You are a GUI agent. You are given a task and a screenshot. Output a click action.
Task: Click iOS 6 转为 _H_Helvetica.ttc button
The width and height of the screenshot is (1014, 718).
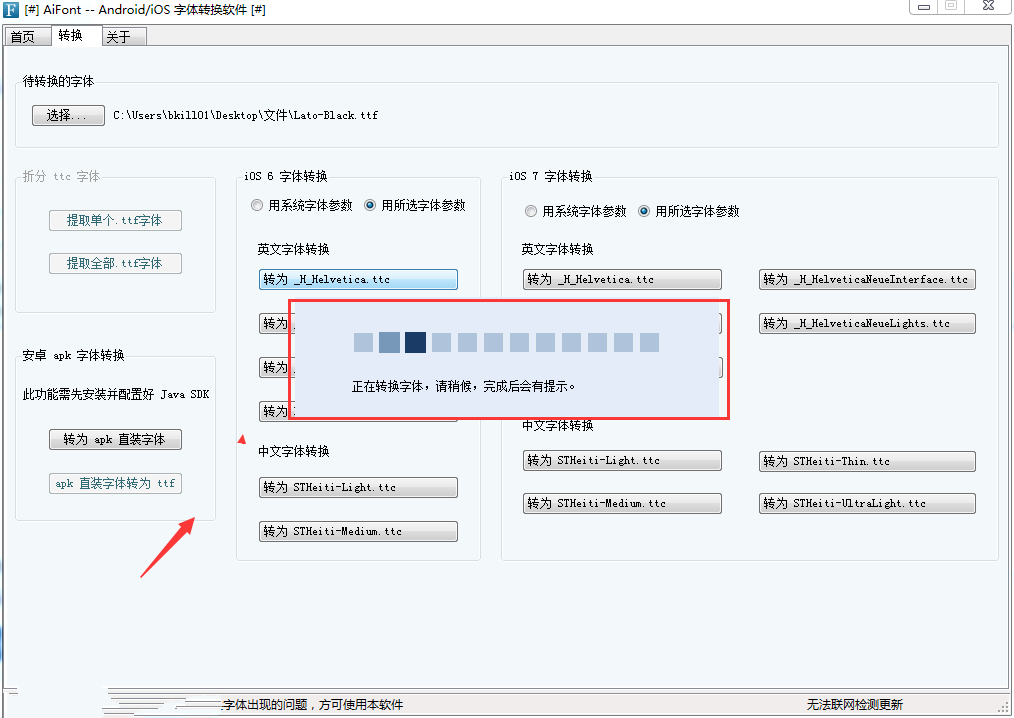pos(358,279)
